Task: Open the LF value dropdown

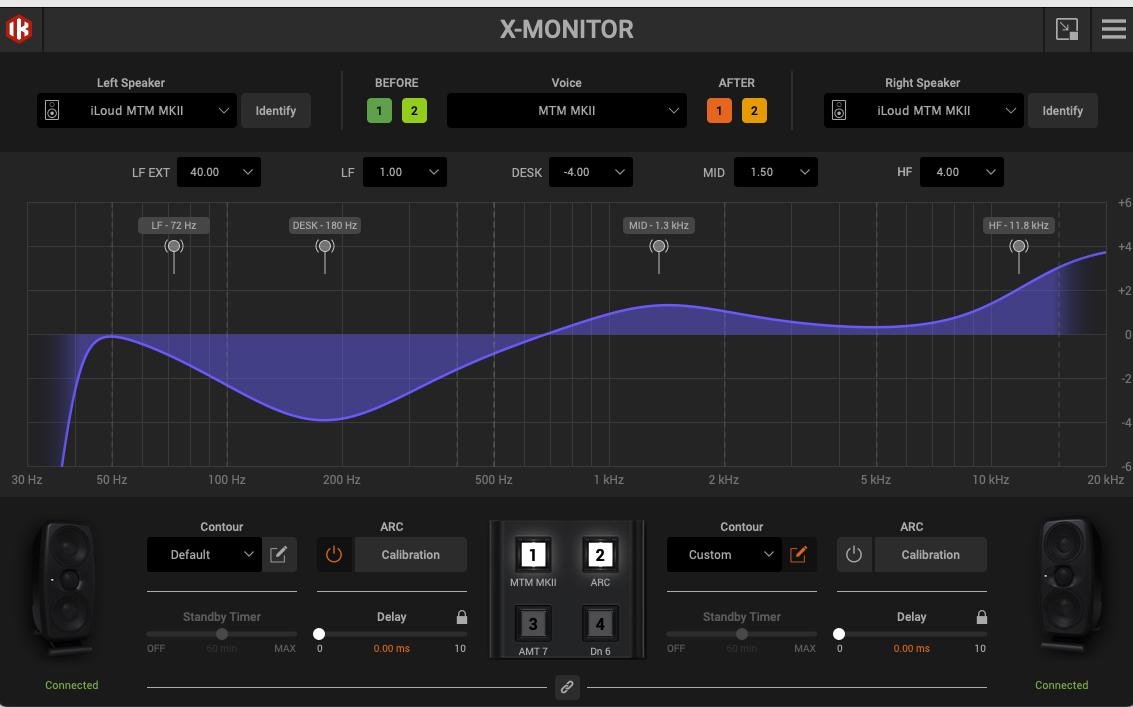Action: (x=405, y=172)
